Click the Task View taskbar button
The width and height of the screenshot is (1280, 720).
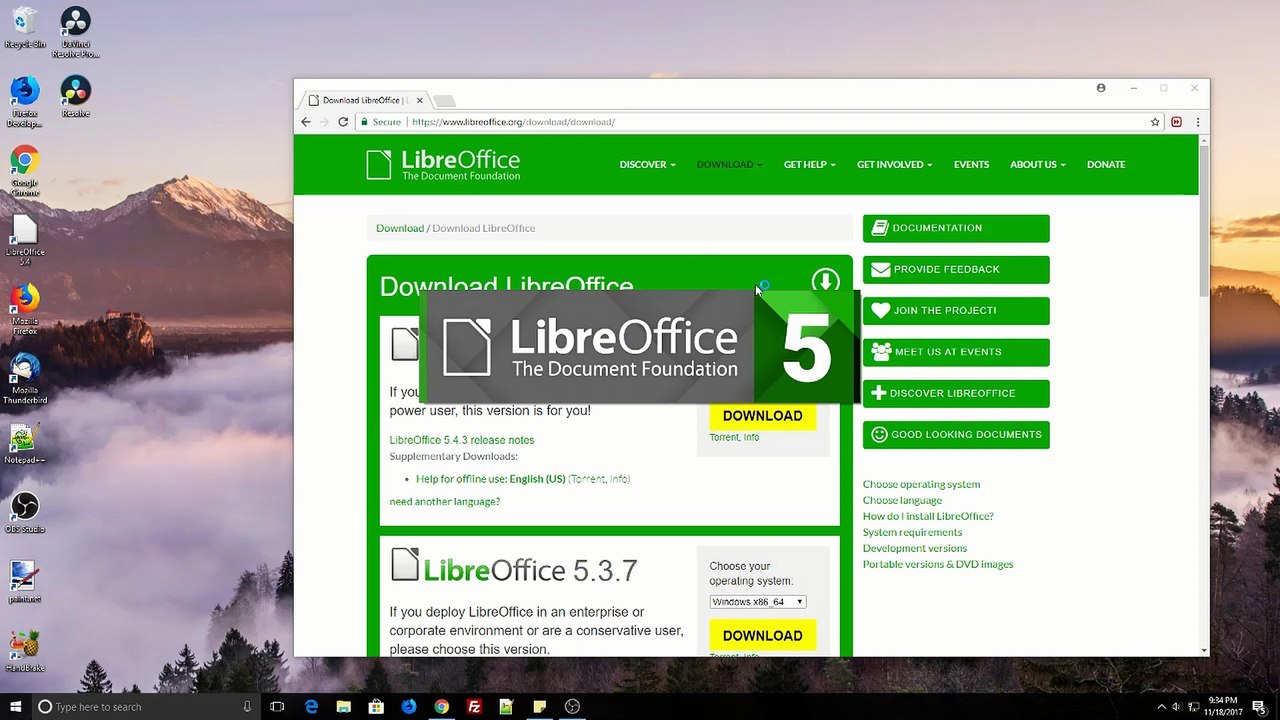pos(277,707)
